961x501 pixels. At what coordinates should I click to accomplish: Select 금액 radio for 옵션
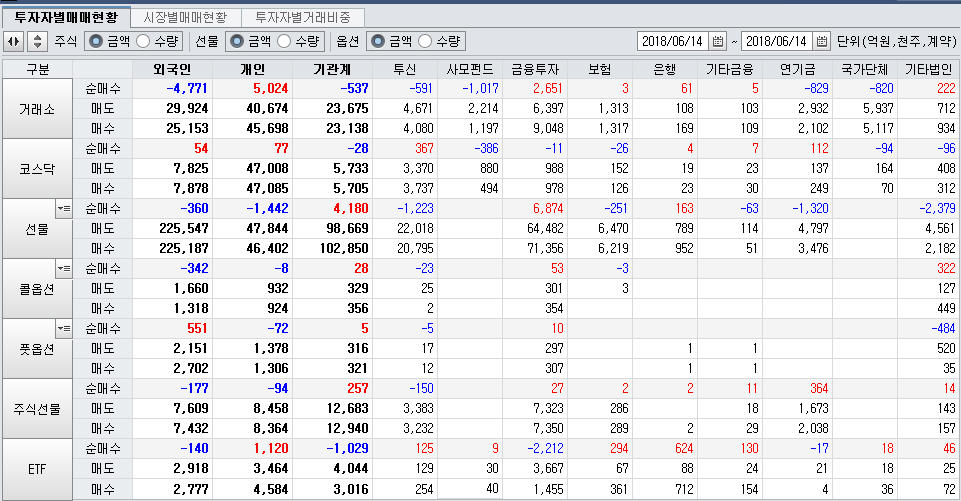[x=378, y=41]
